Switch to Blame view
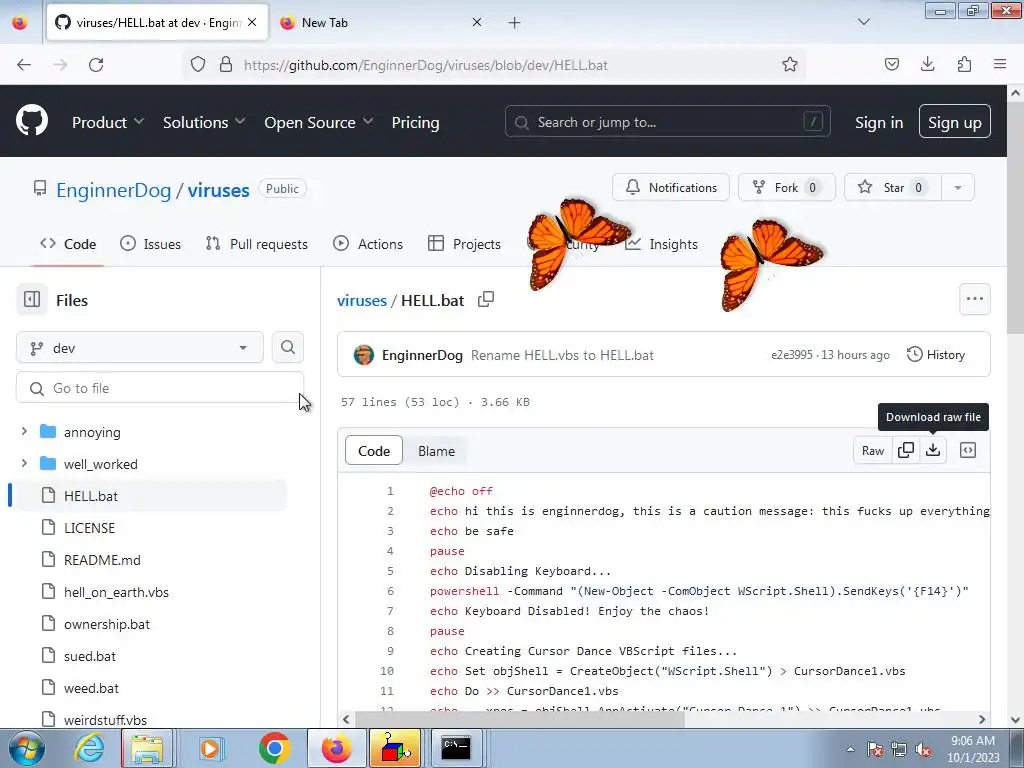The image size is (1024, 768). (436, 451)
